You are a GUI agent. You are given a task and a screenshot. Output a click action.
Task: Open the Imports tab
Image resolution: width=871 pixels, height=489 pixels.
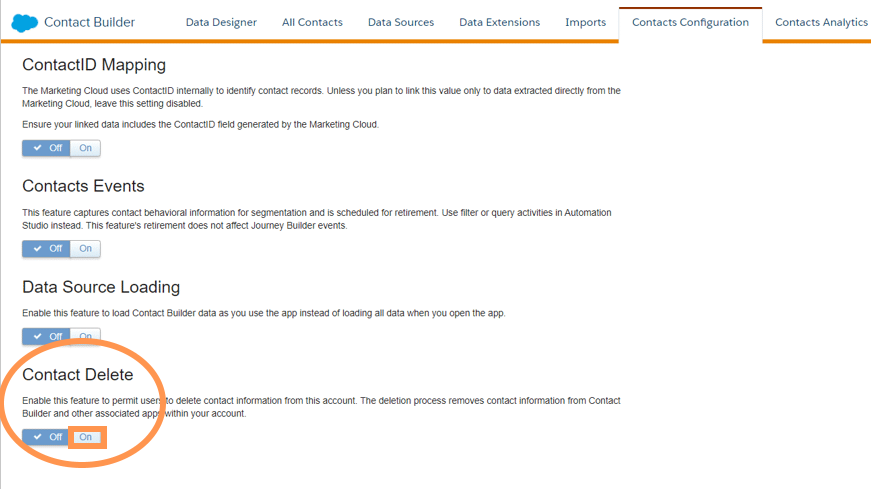[x=585, y=22]
